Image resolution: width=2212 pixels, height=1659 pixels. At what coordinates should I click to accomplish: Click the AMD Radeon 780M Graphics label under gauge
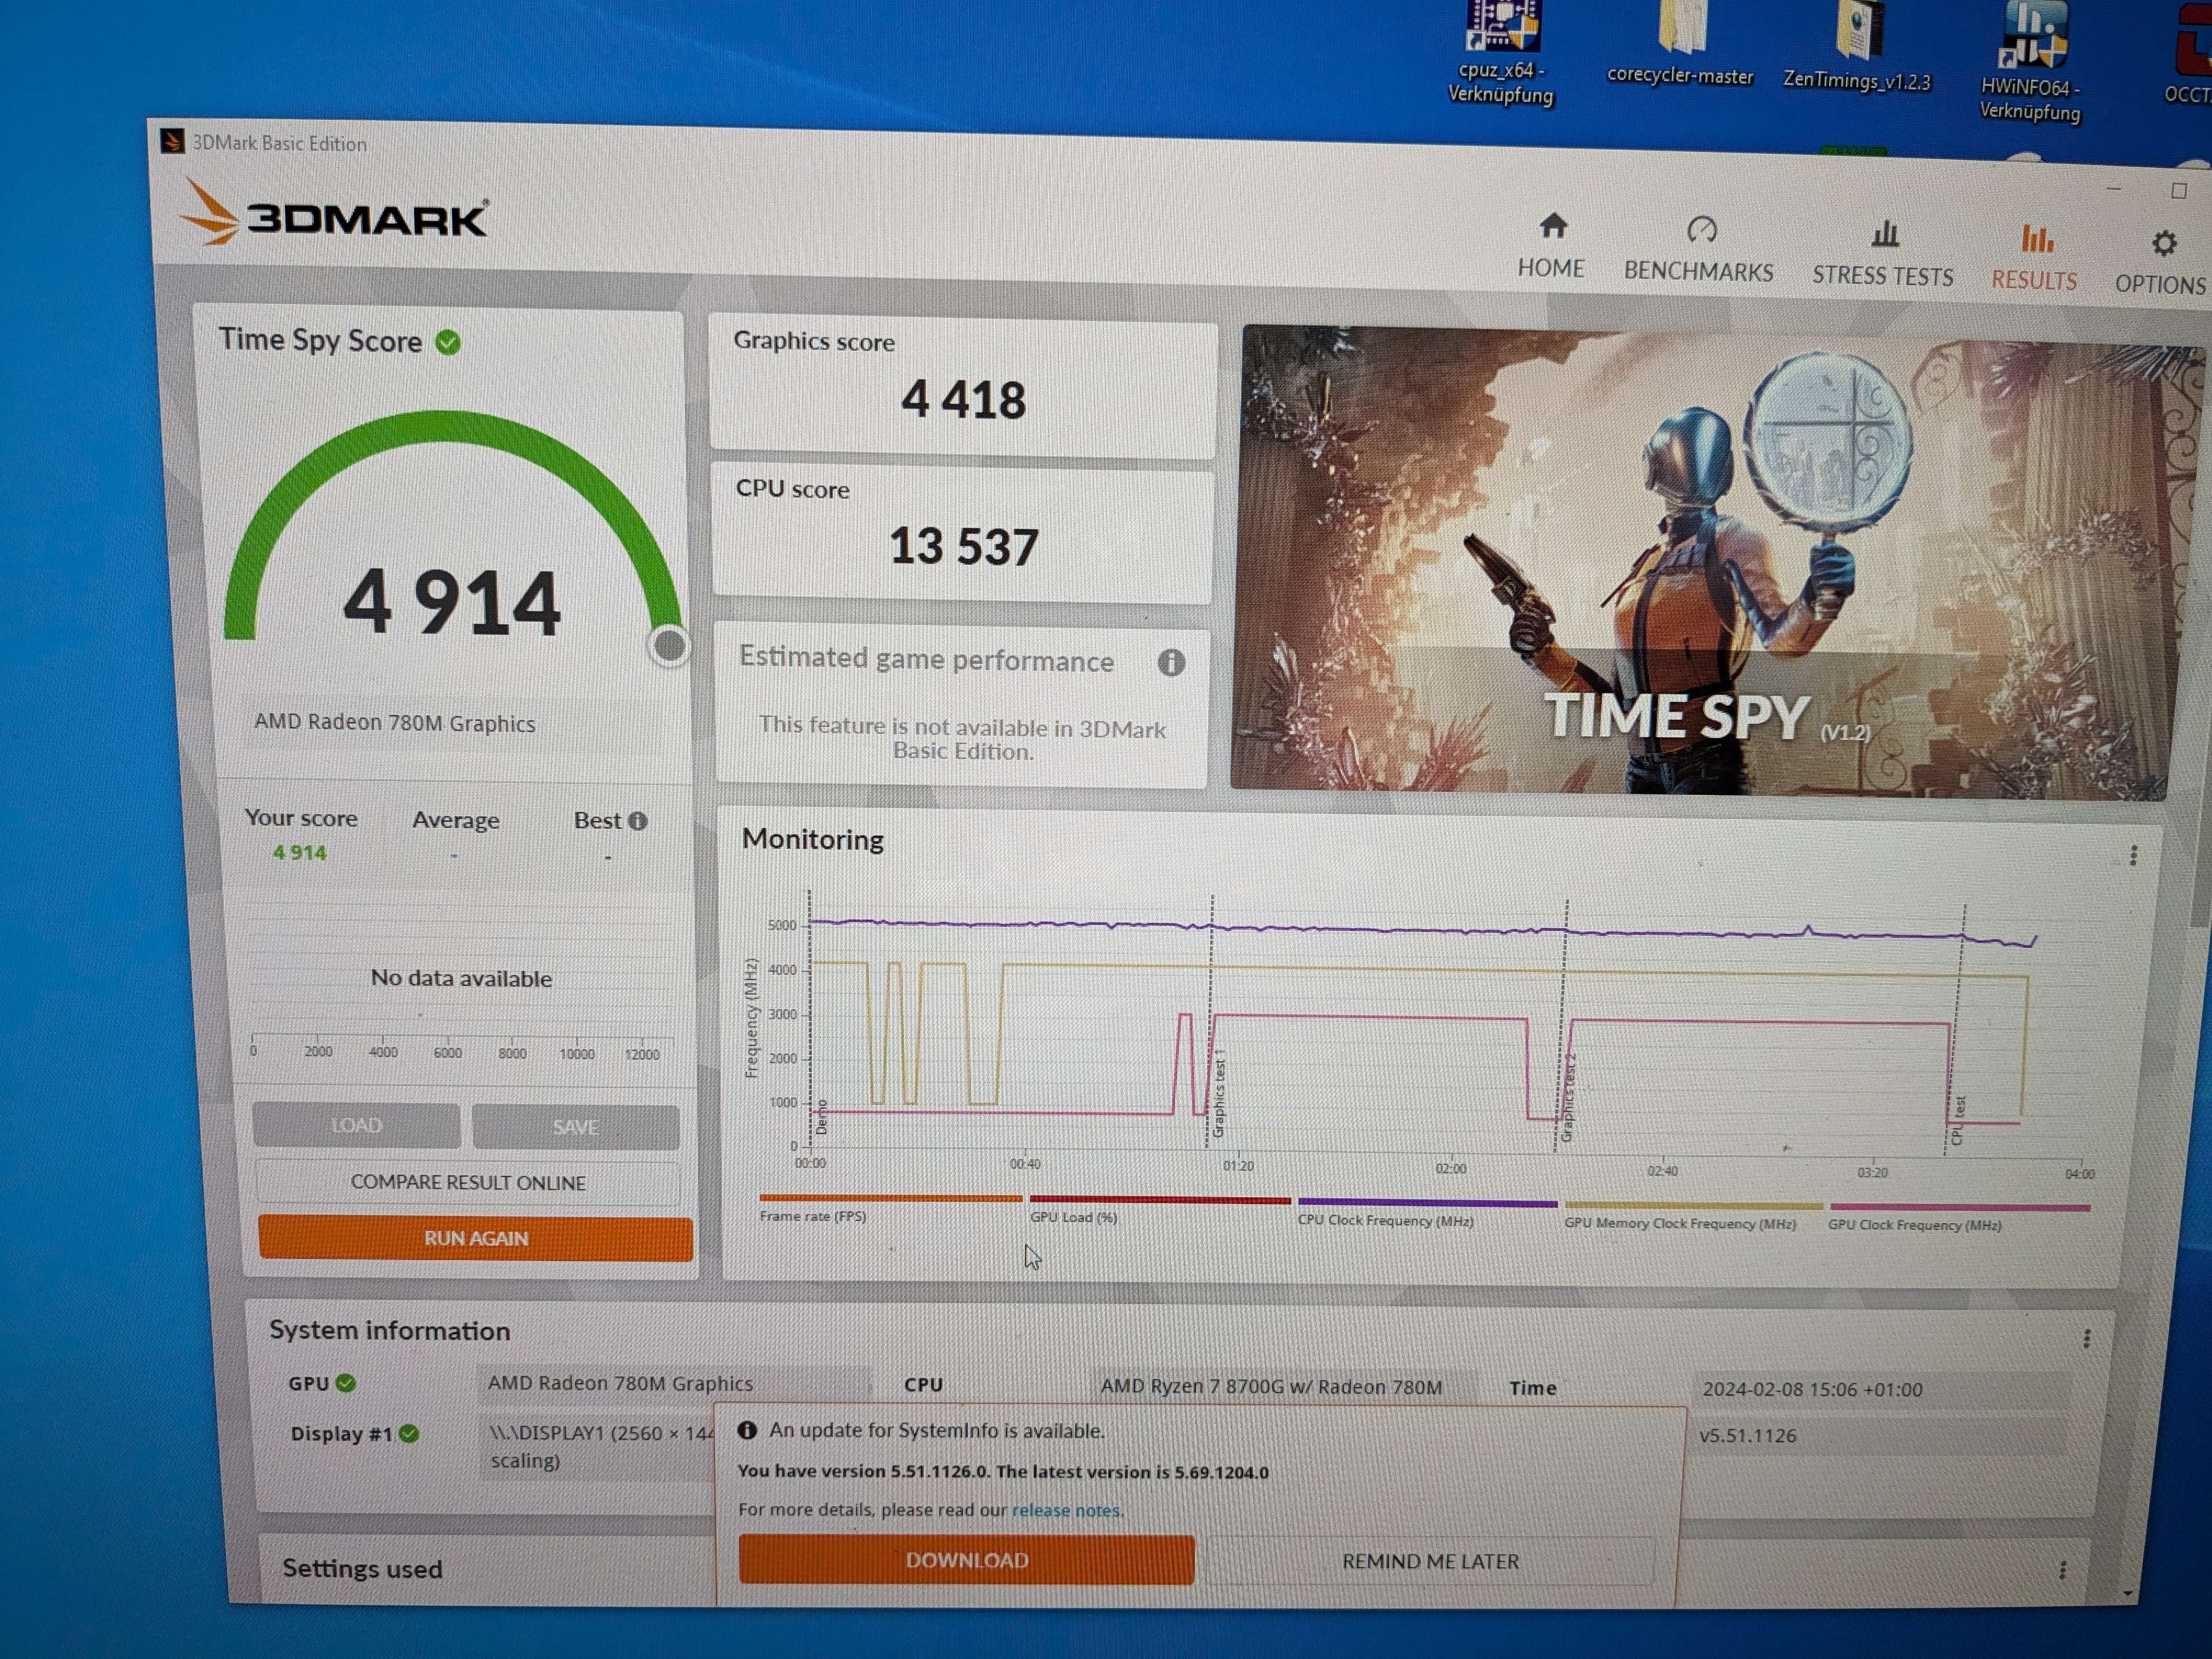pyautogui.click(x=394, y=722)
